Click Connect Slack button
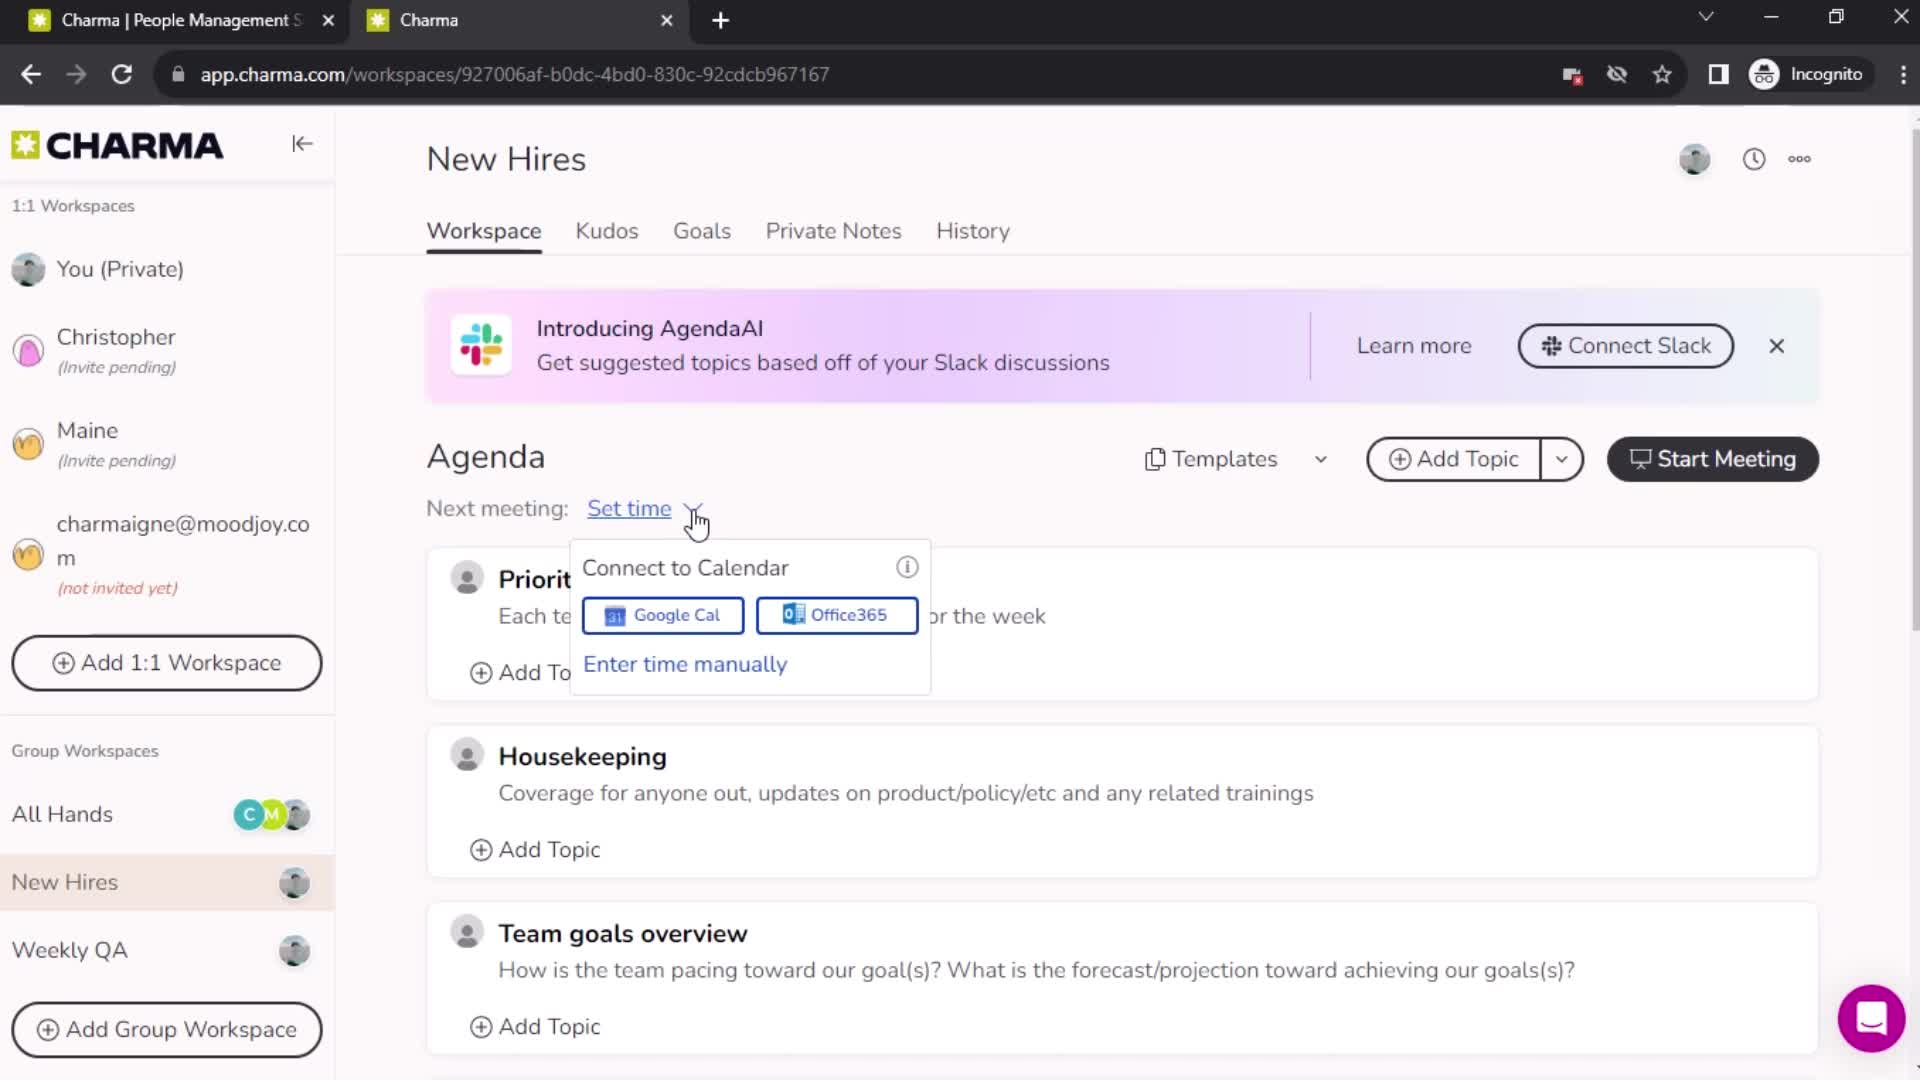This screenshot has height=1080, width=1920. point(1626,346)
